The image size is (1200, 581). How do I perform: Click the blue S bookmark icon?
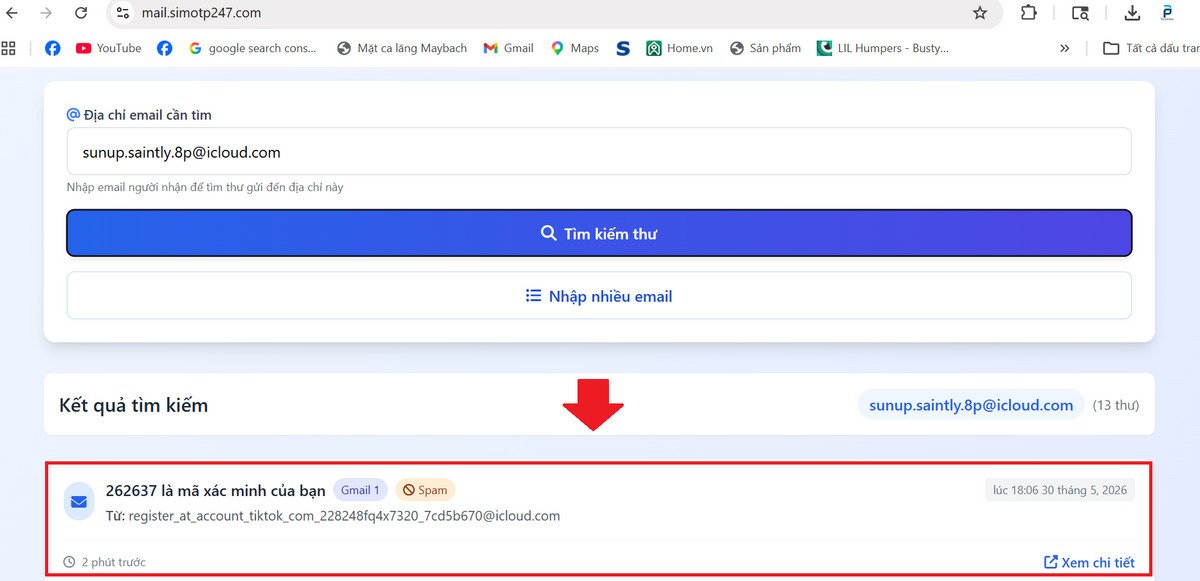pyautogui.click(x=623, y=48)
